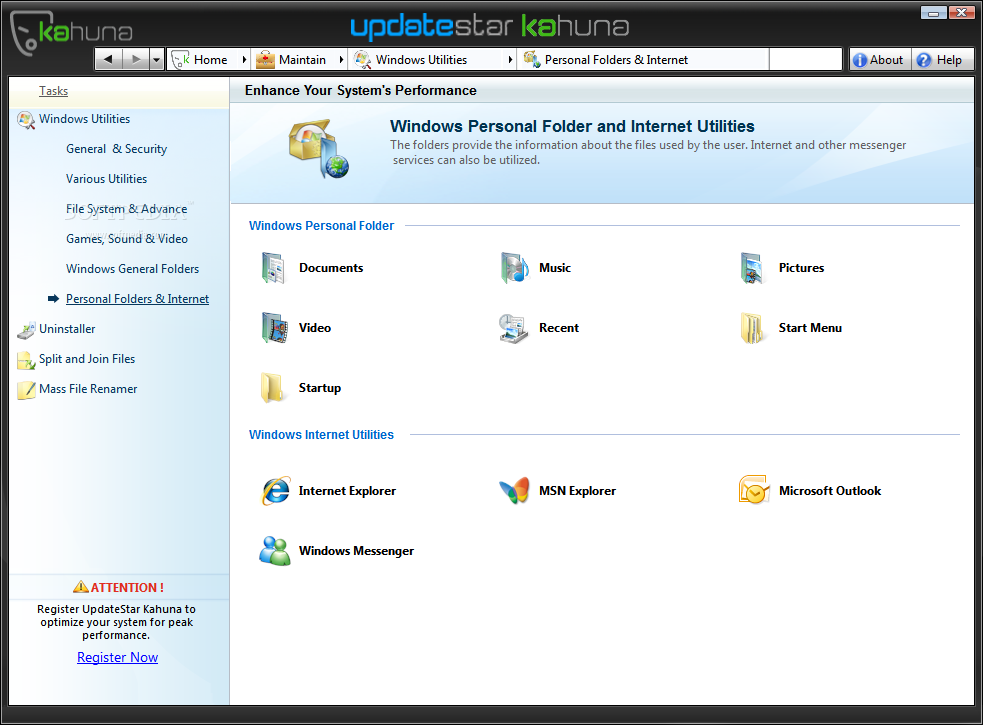The width and height of the screenshot is (983, 725).
Task: Expand the arrow after Maintain breadcrumb
Action: pos(341,60)
